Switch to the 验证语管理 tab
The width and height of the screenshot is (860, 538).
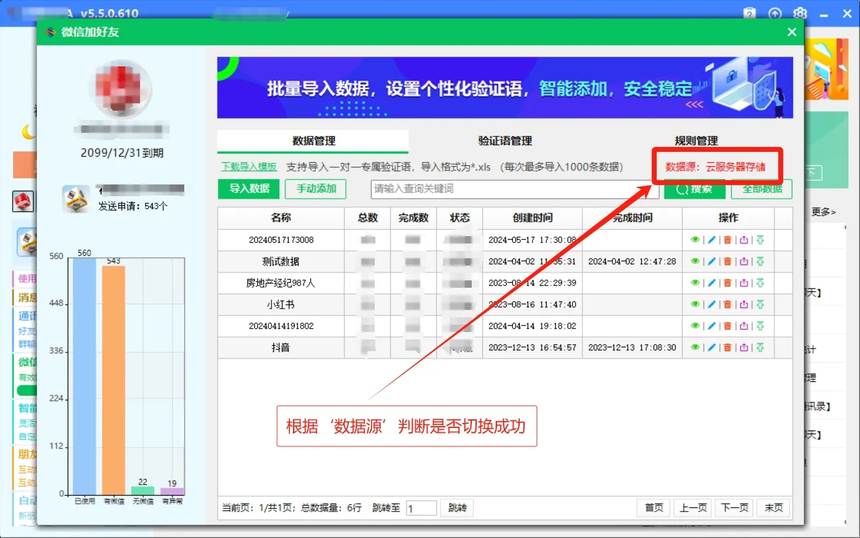[x=504, y=141]
